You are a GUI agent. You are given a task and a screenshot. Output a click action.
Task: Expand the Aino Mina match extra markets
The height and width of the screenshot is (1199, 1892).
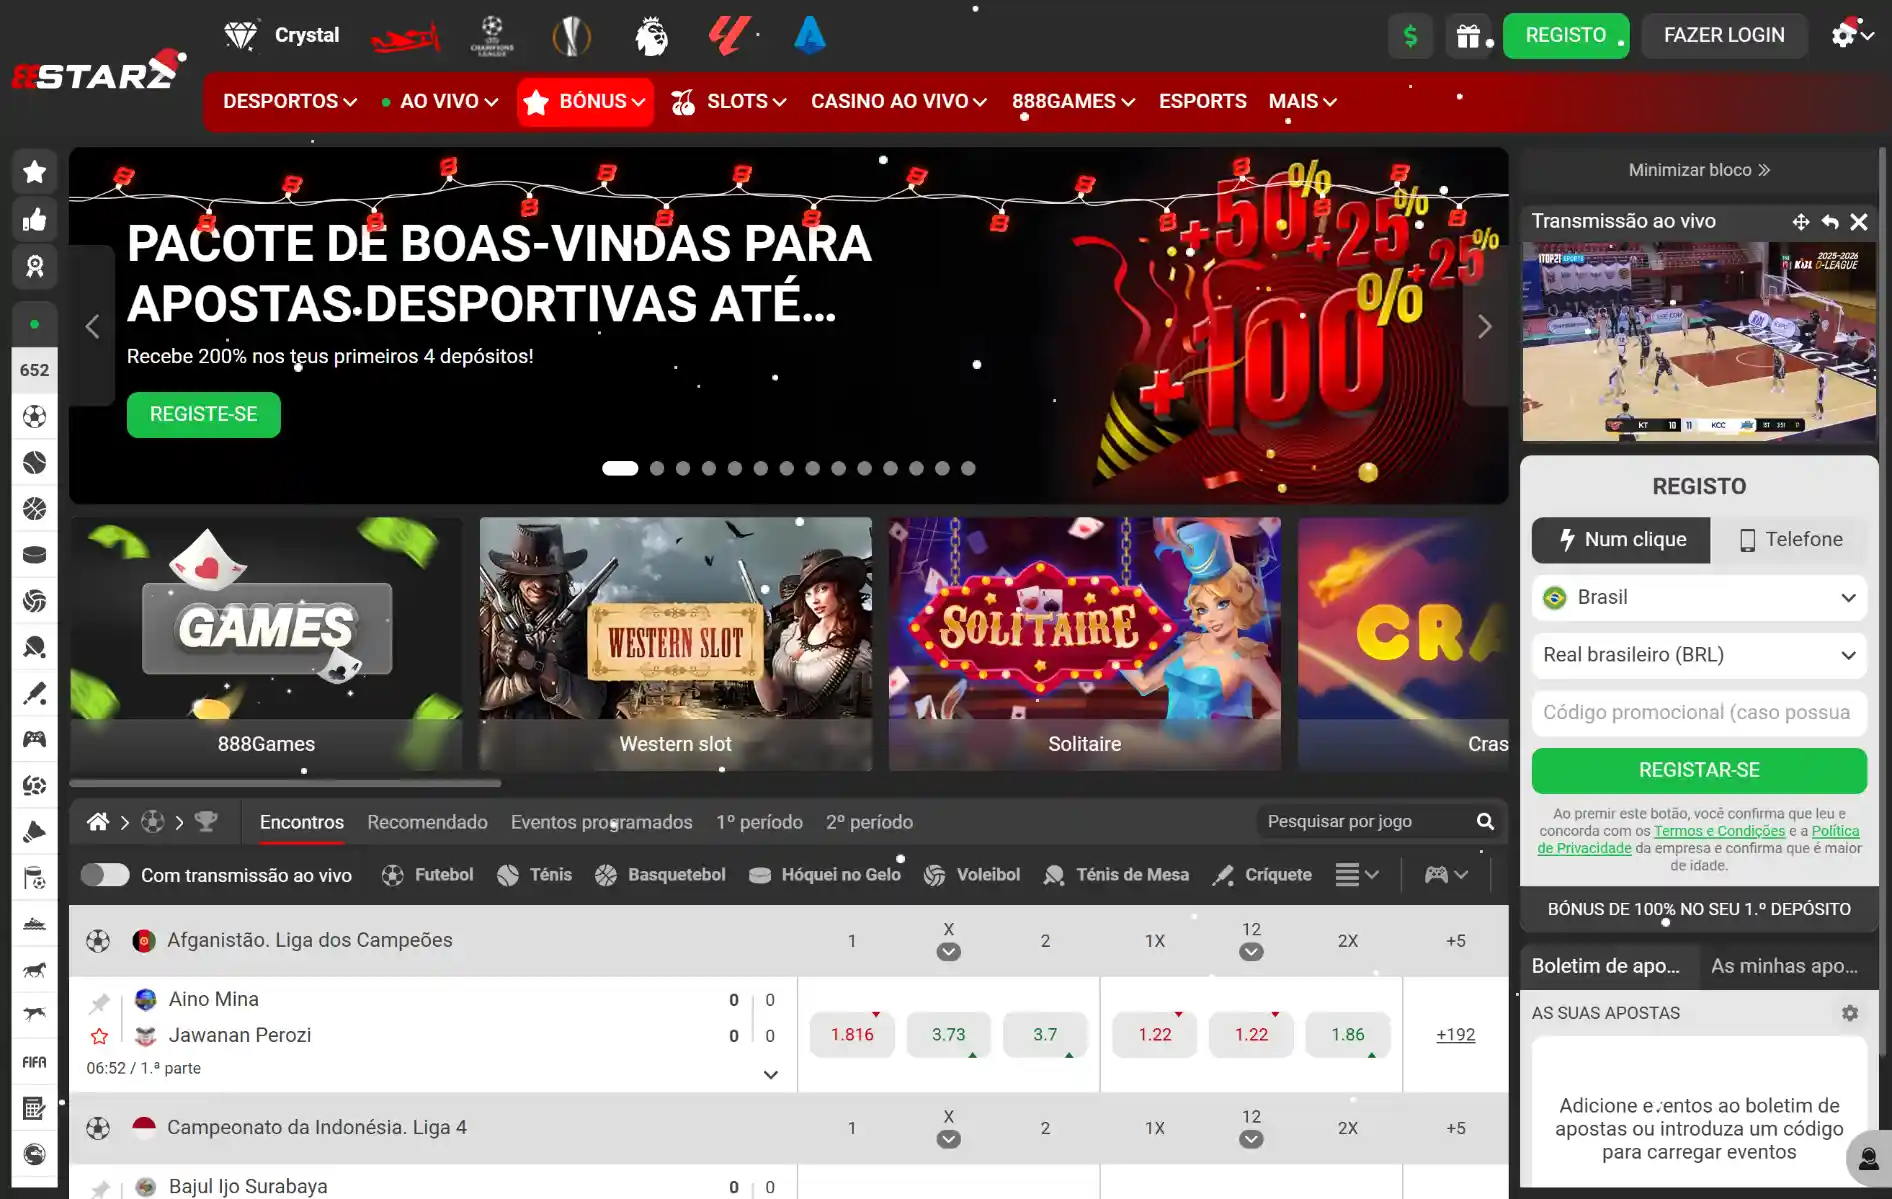click(x=770, y=1074)
